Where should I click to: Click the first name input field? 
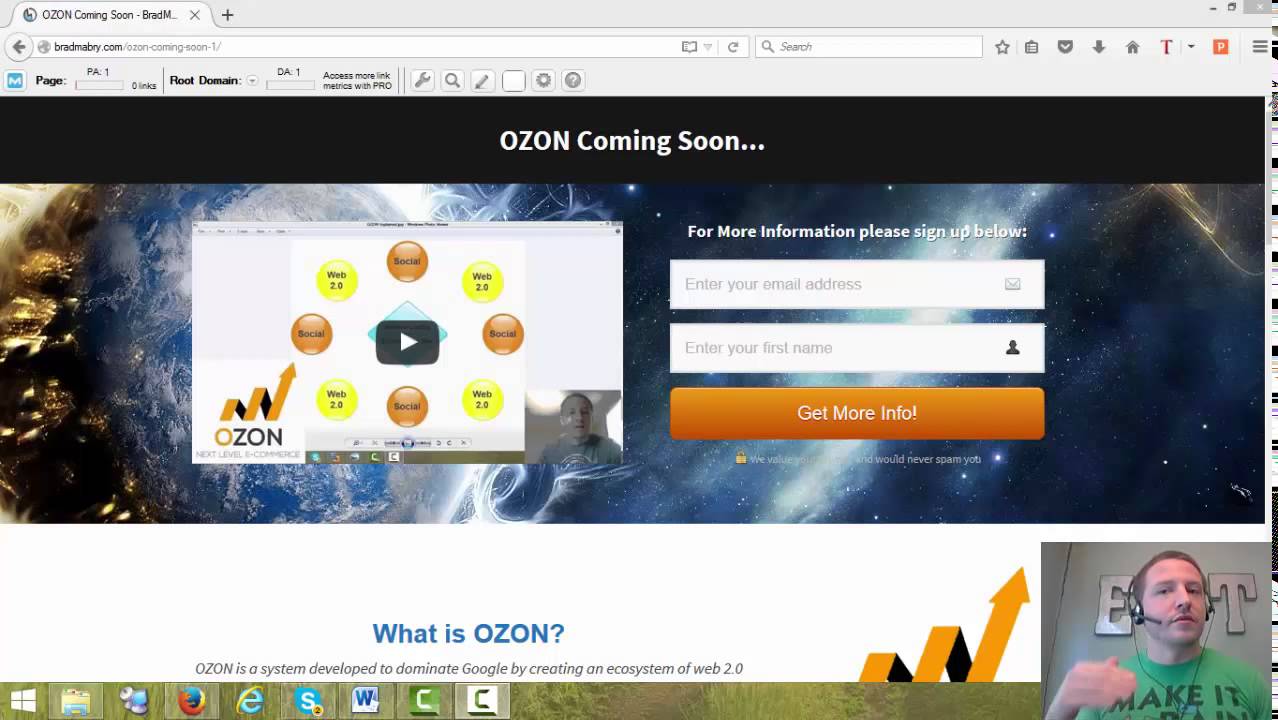coord(857,348)
